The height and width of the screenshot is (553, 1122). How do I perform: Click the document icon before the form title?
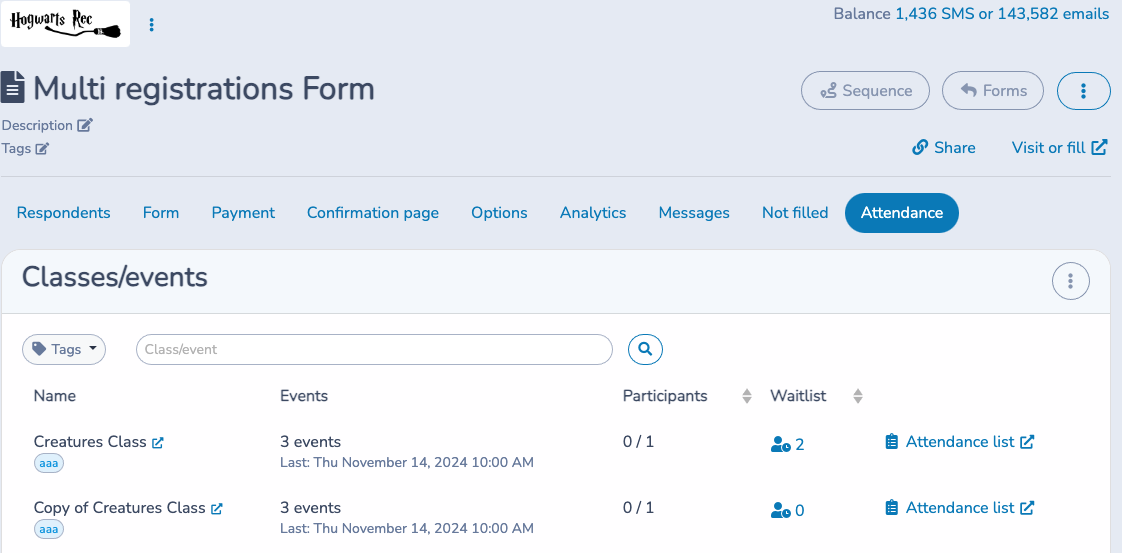click(x=13, y=87)
